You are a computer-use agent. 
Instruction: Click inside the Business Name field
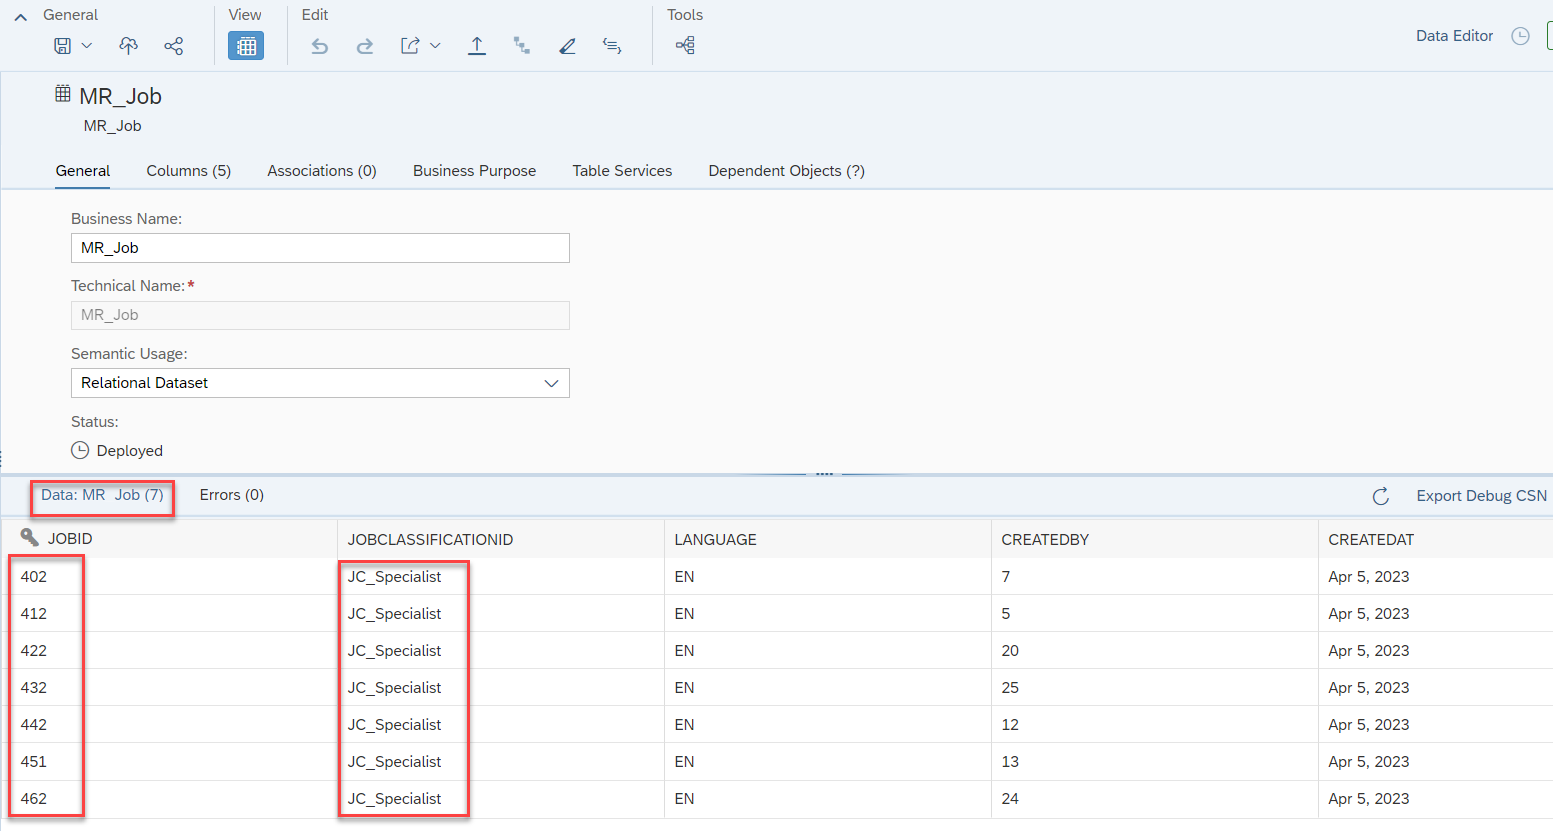320,247
